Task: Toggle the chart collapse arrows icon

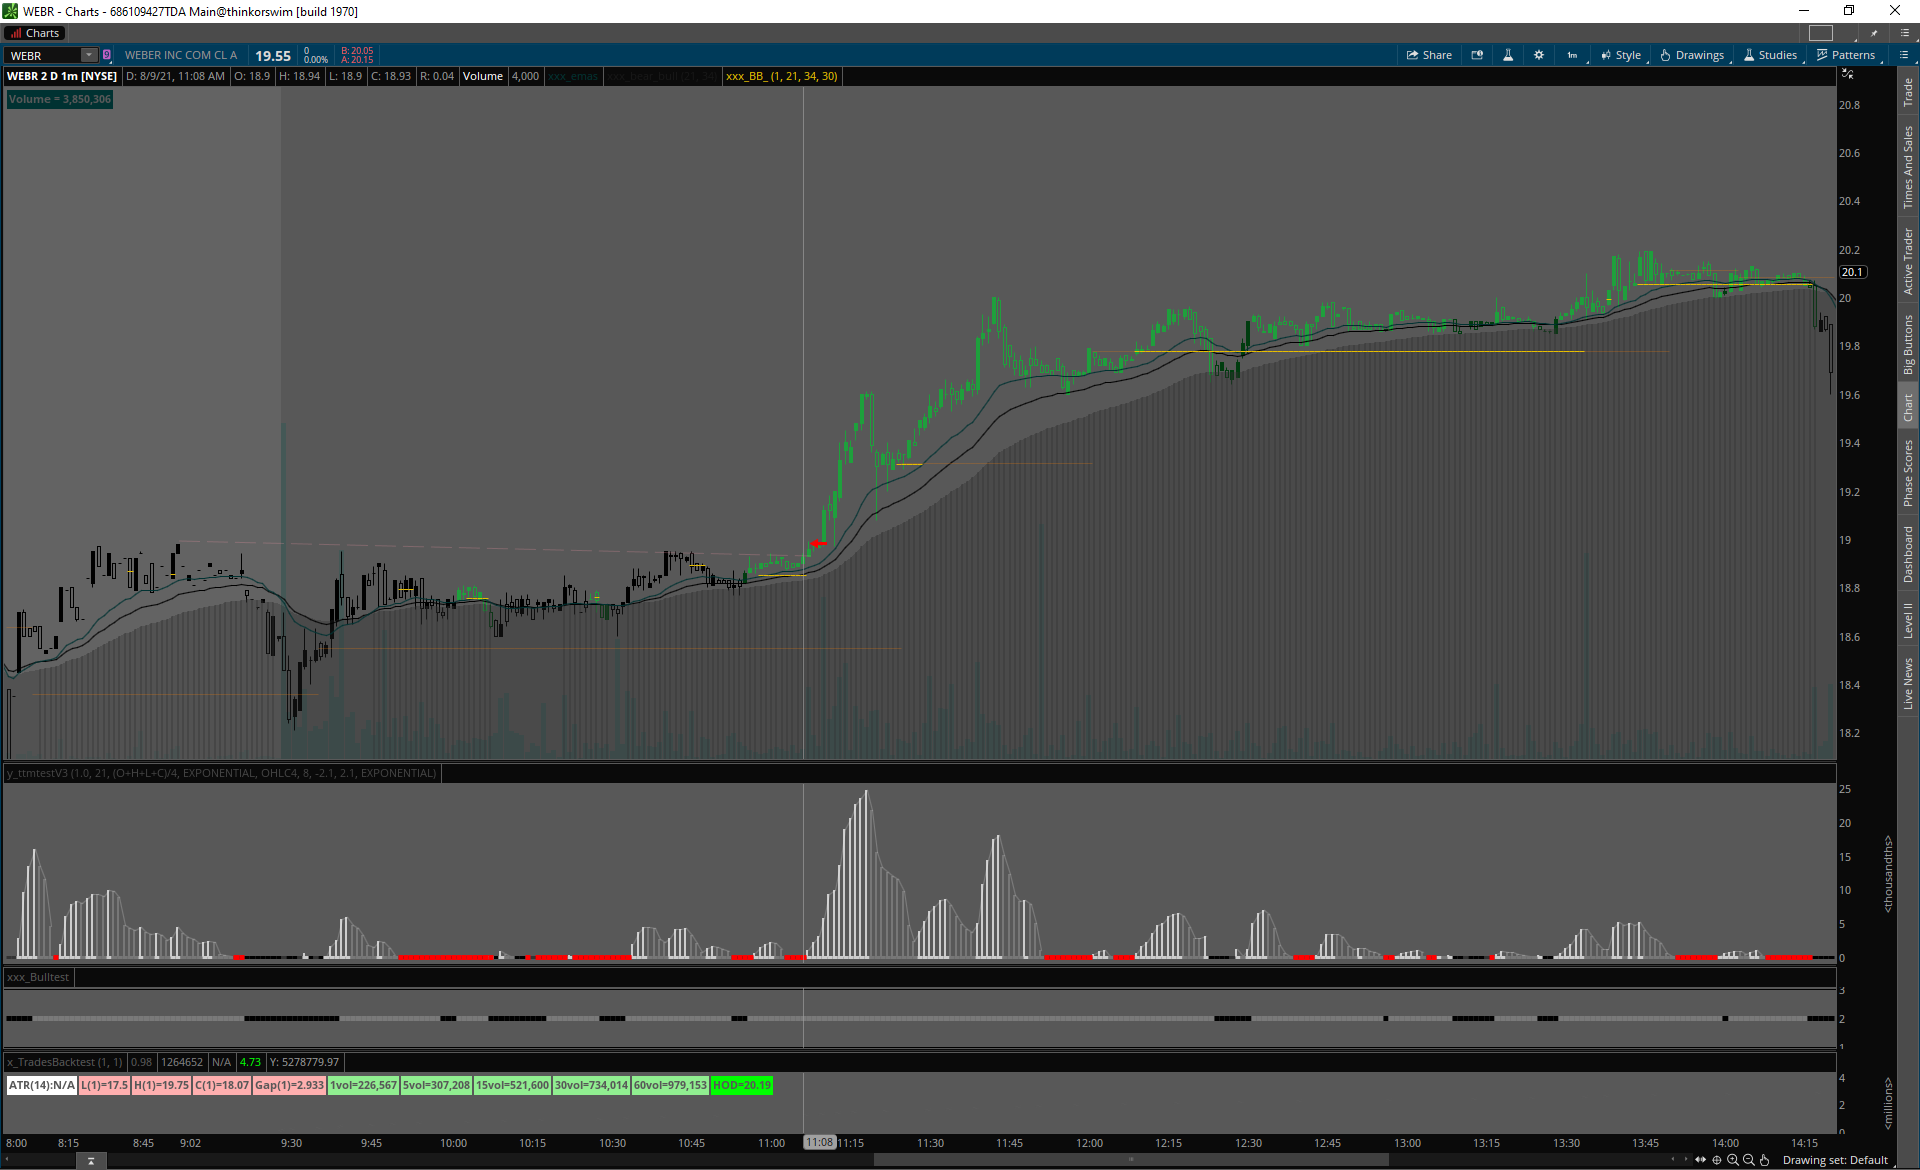Action: tap(1847, 75)
